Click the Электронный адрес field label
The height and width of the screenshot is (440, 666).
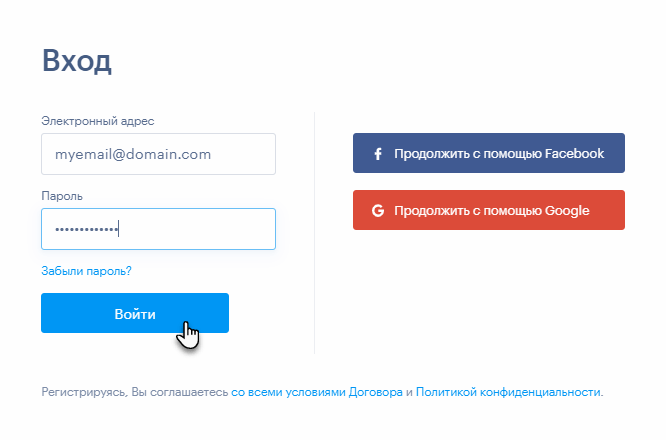(x=98, y=121)
